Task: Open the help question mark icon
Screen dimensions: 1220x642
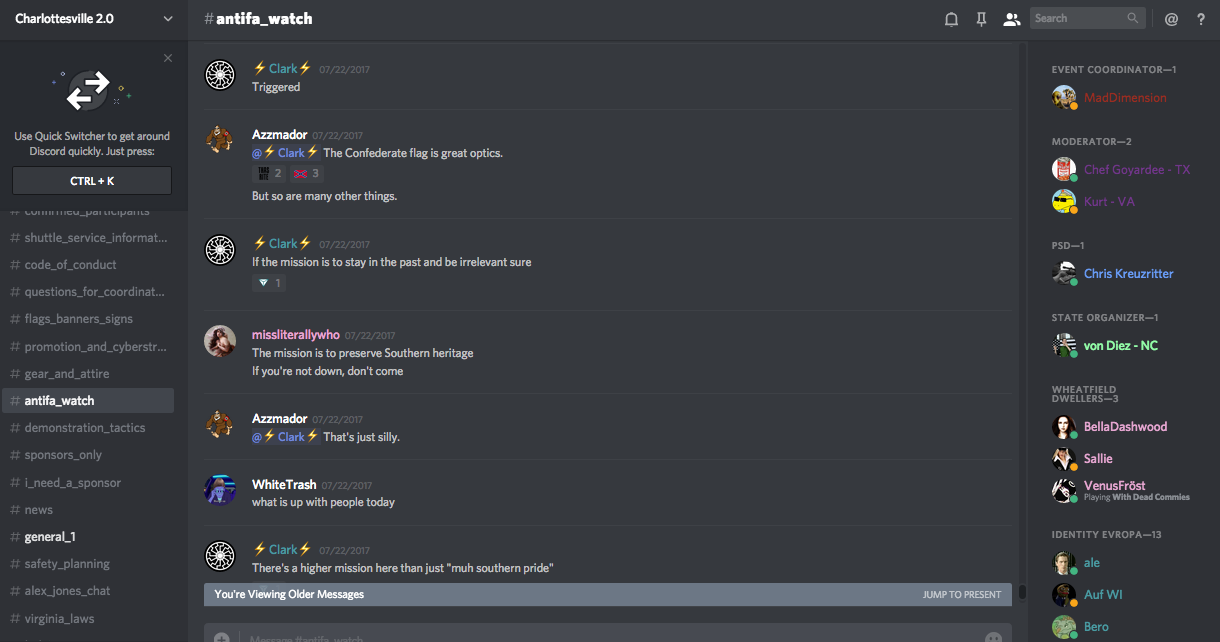Action: click(x=1201, y=19)
